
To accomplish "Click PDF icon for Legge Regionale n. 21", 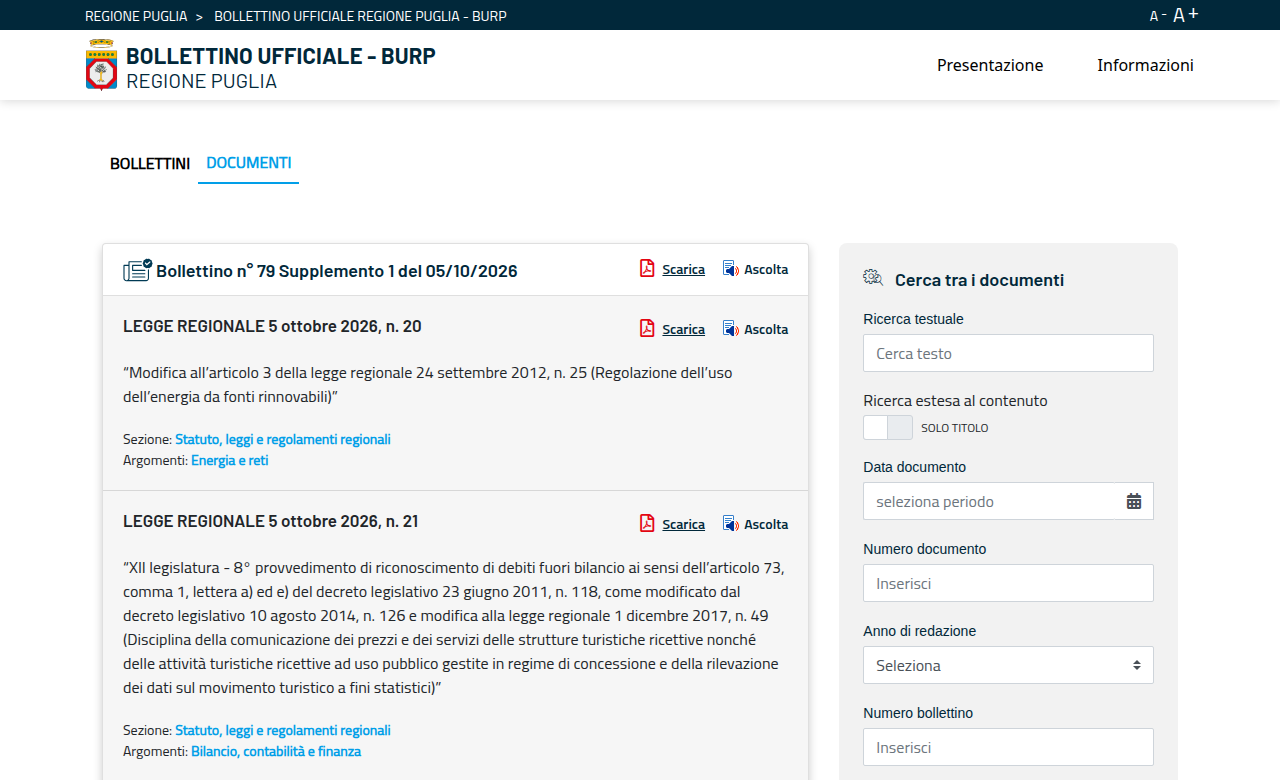I will [647, 524].
